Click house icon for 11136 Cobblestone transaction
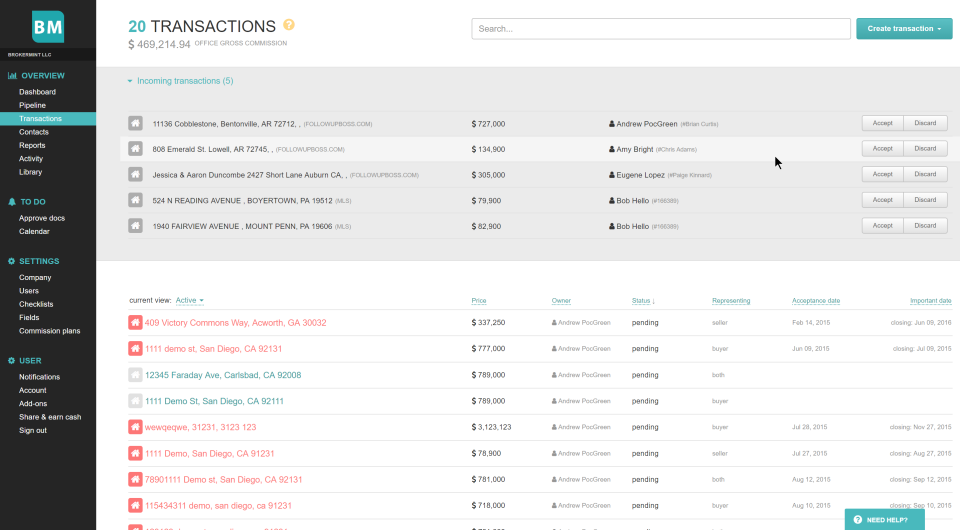 point(135,123)
